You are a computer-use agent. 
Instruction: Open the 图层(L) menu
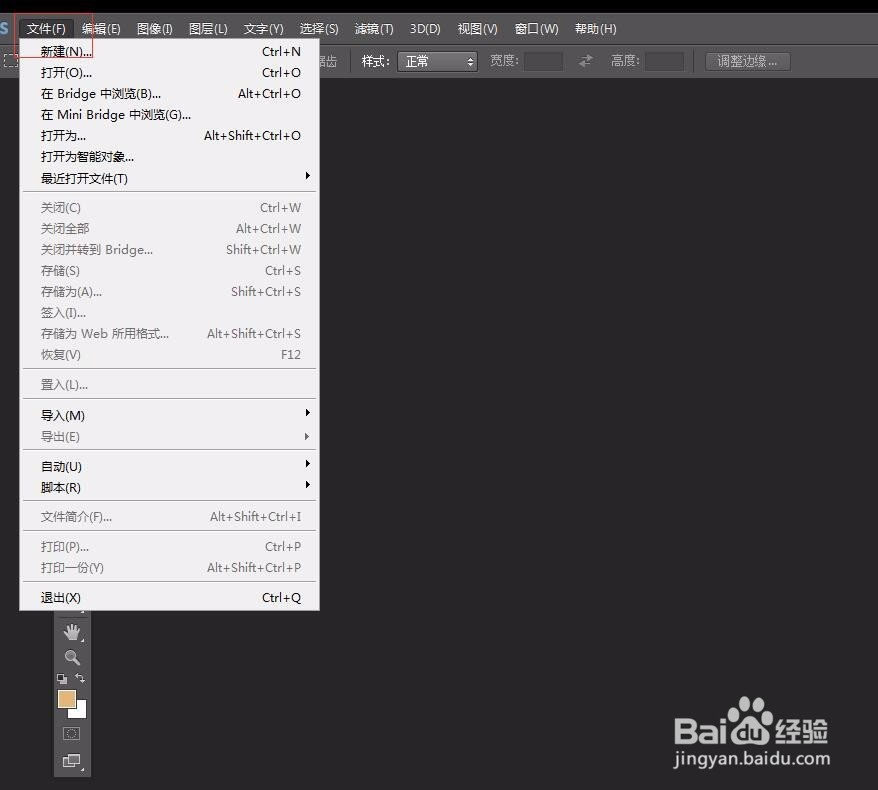point(208,29)
